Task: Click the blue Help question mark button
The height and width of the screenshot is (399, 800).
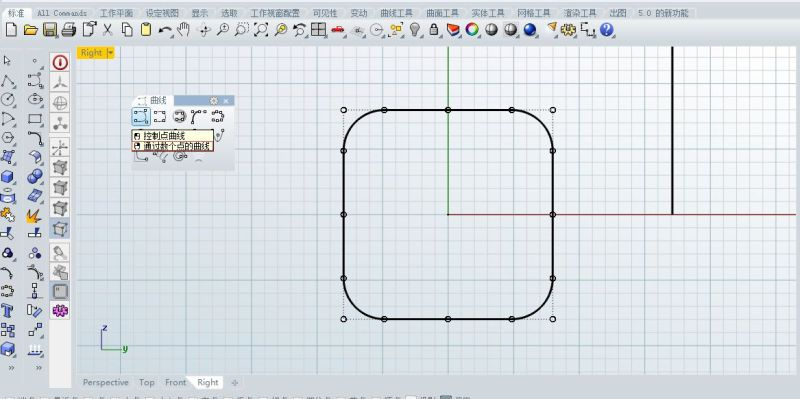Action: click(606, 30)
